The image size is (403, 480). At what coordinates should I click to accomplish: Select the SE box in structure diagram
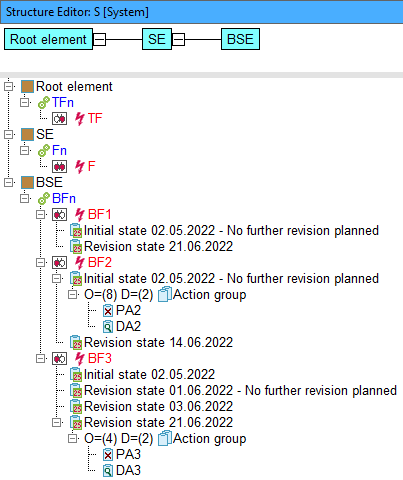[157, 39]
